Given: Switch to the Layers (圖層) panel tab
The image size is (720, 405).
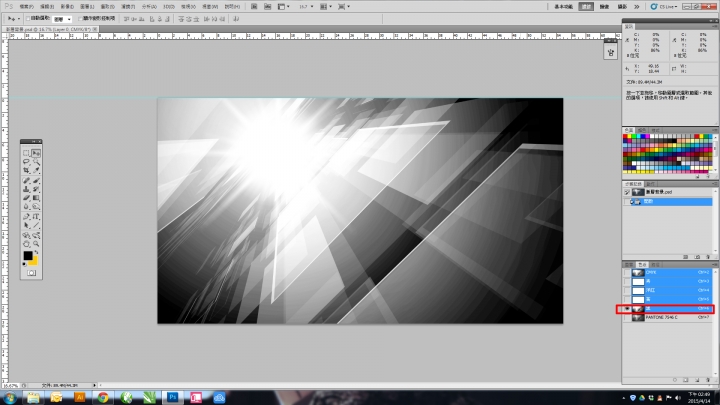Looking at the screenshot, I should tap(629, 264).
